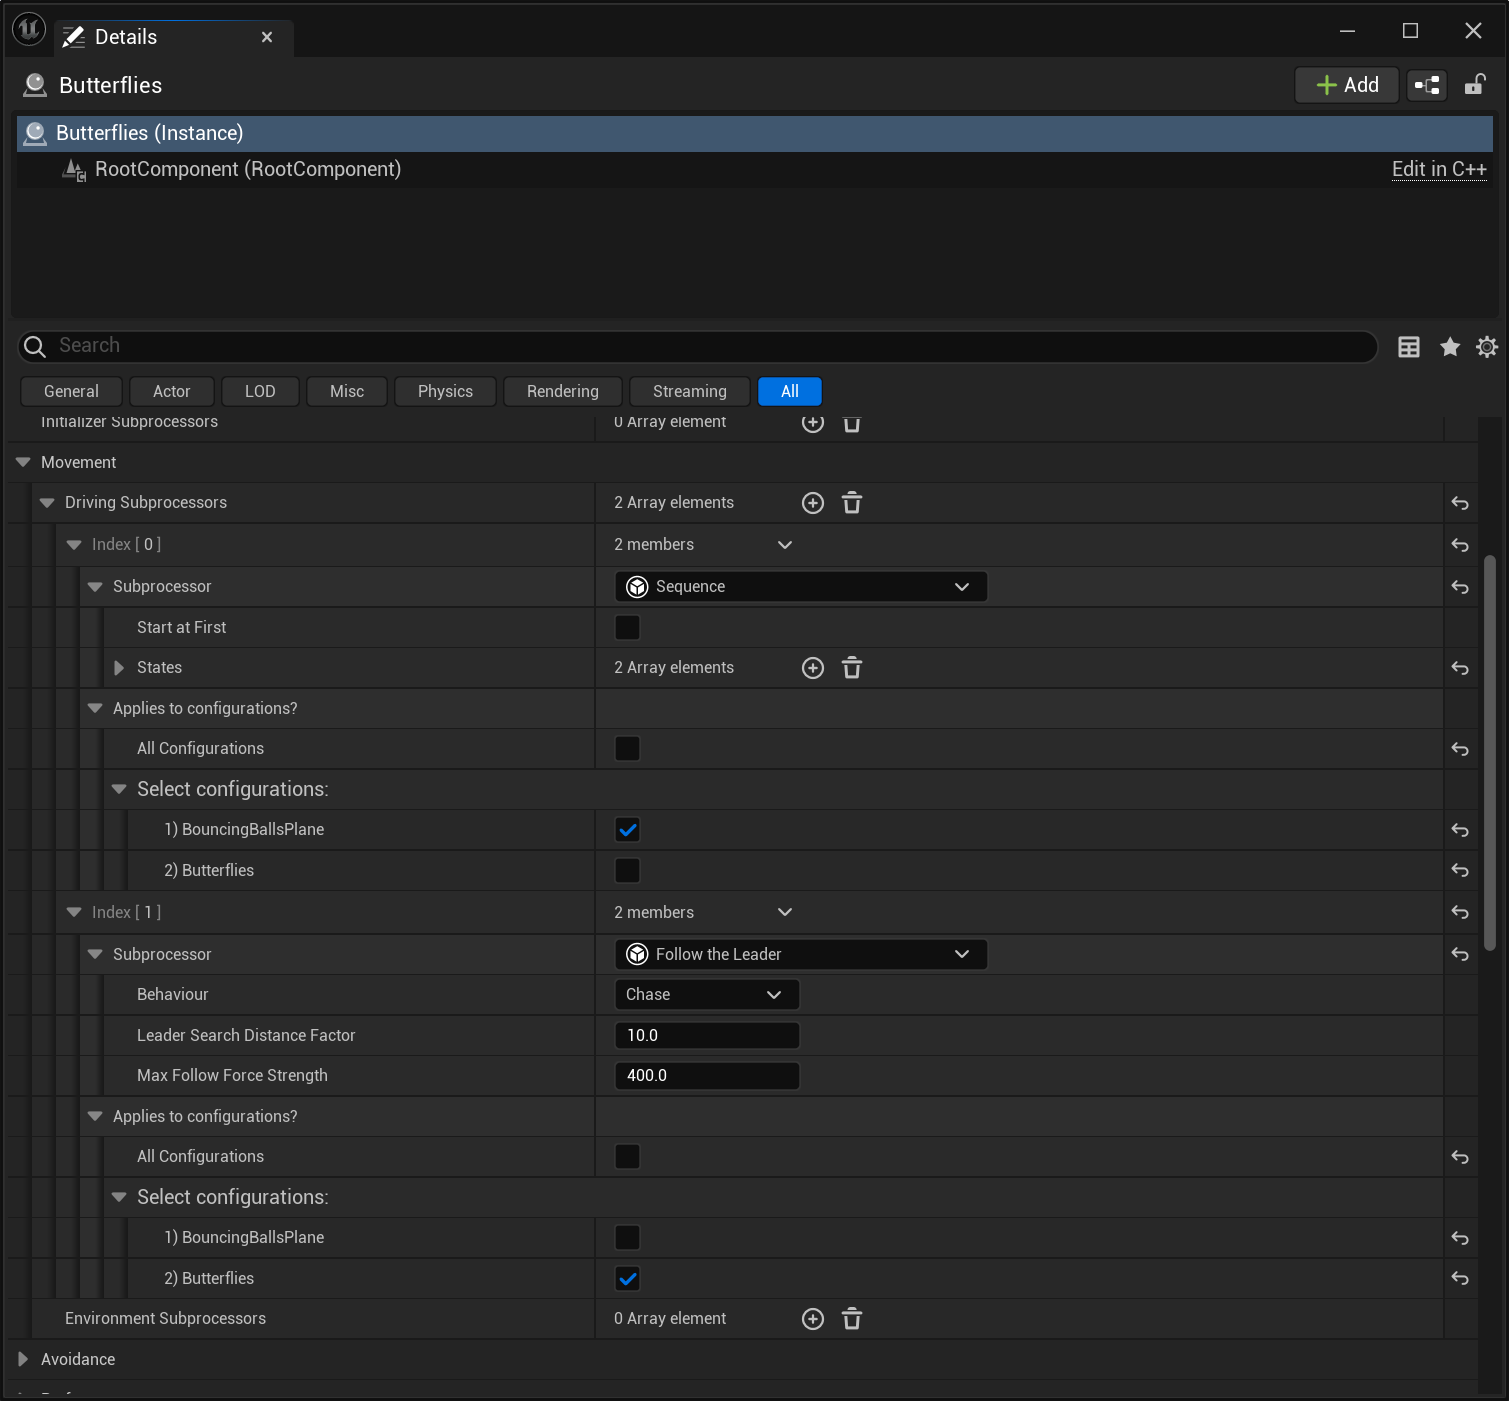
Task: Uncheck Butterflies under Index 1 configurations
Action: coord(627,1278)
